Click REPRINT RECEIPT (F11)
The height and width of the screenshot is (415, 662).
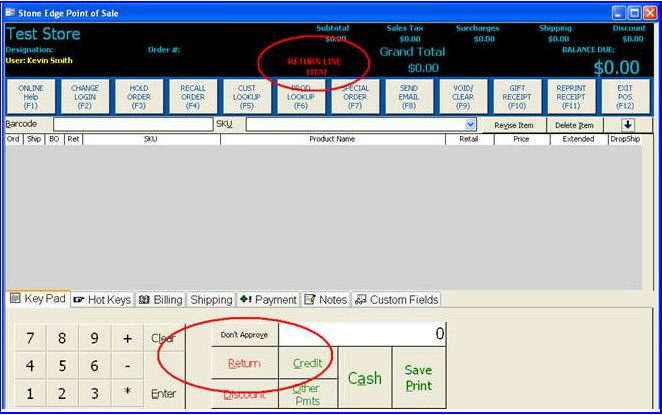(571, 97)
